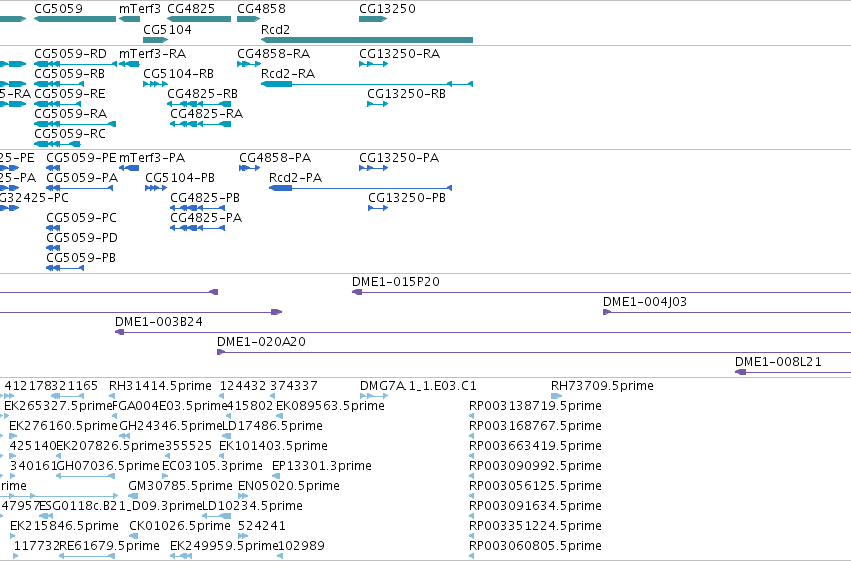Click the CG5059-RA transcript label
The width and height of the screenshot is (851, 561).
point(71,114)
